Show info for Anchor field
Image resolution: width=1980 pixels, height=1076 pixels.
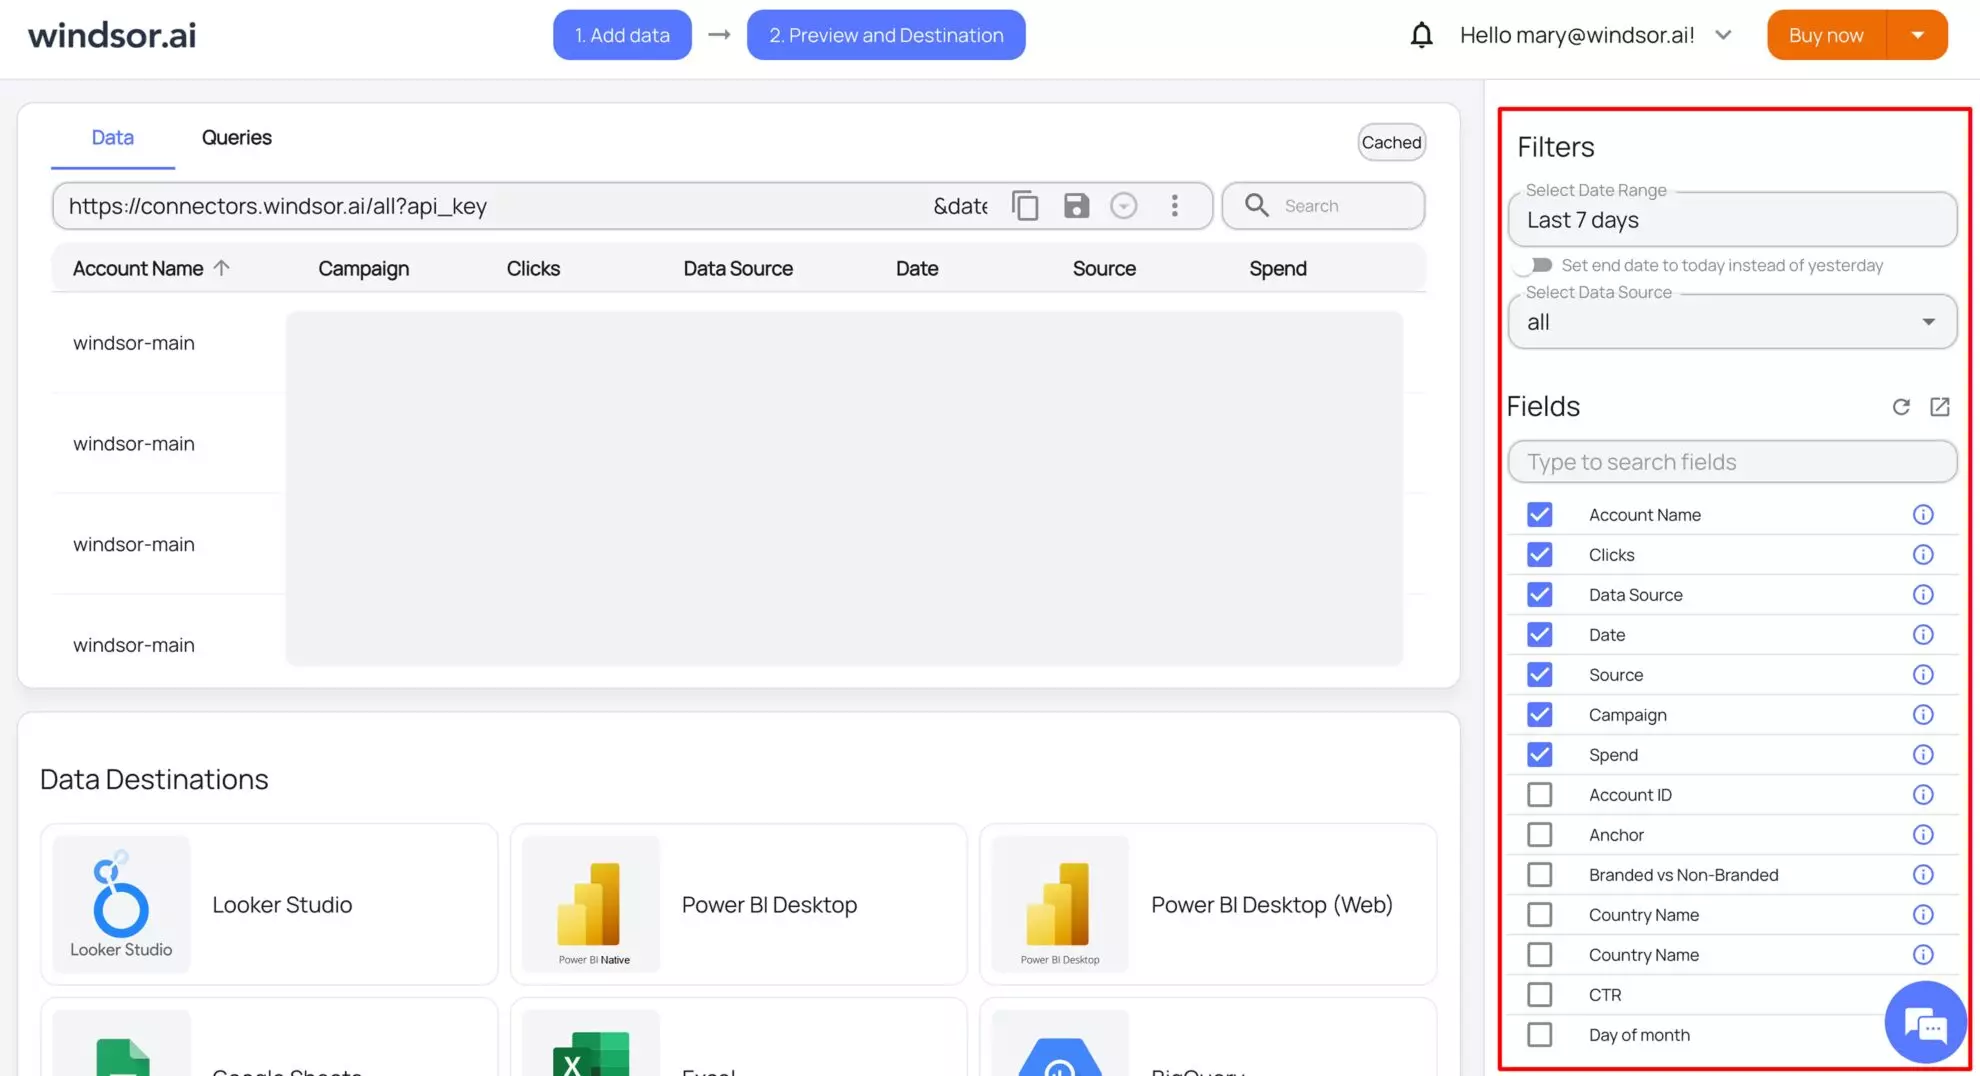(1923, 835)
